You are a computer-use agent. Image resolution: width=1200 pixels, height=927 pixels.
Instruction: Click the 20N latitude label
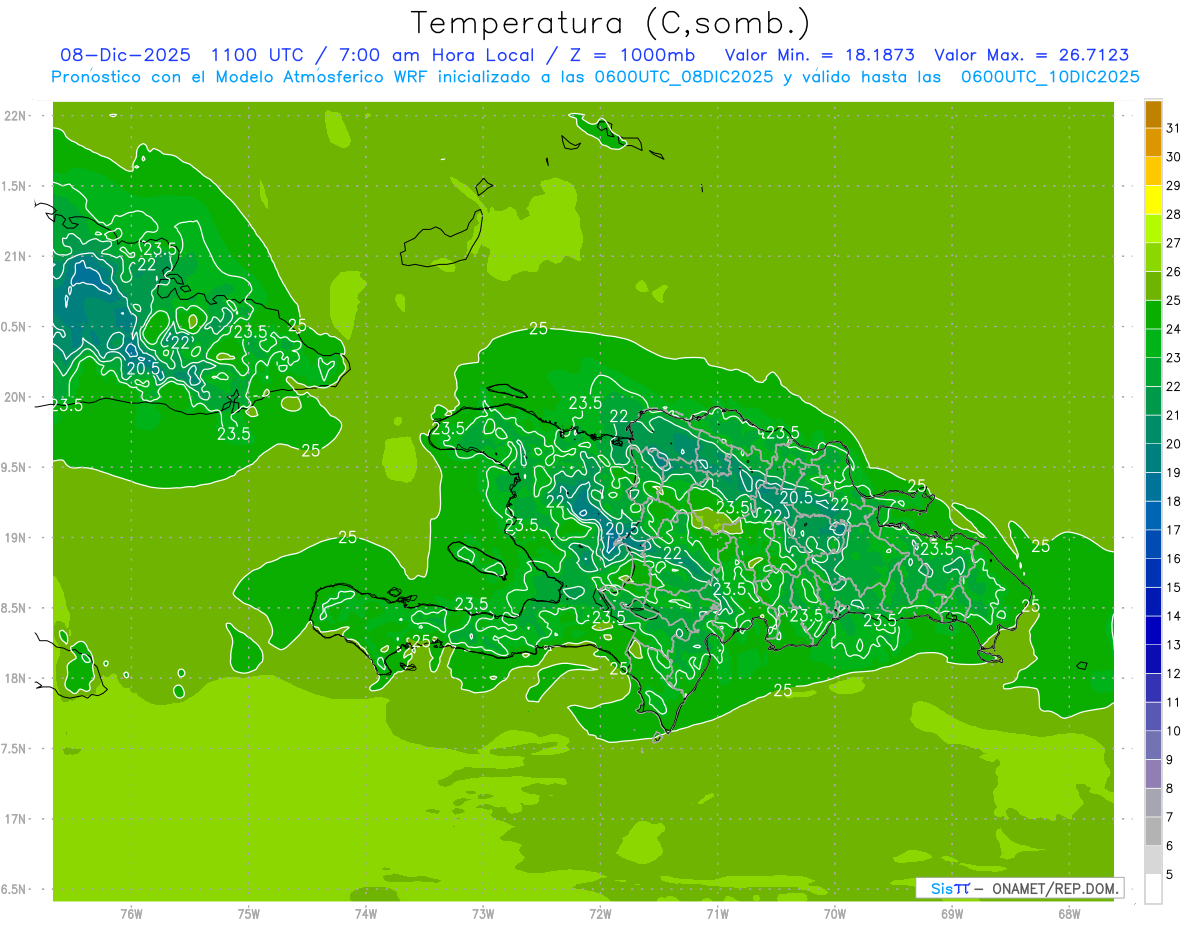[x=16, y=397]
